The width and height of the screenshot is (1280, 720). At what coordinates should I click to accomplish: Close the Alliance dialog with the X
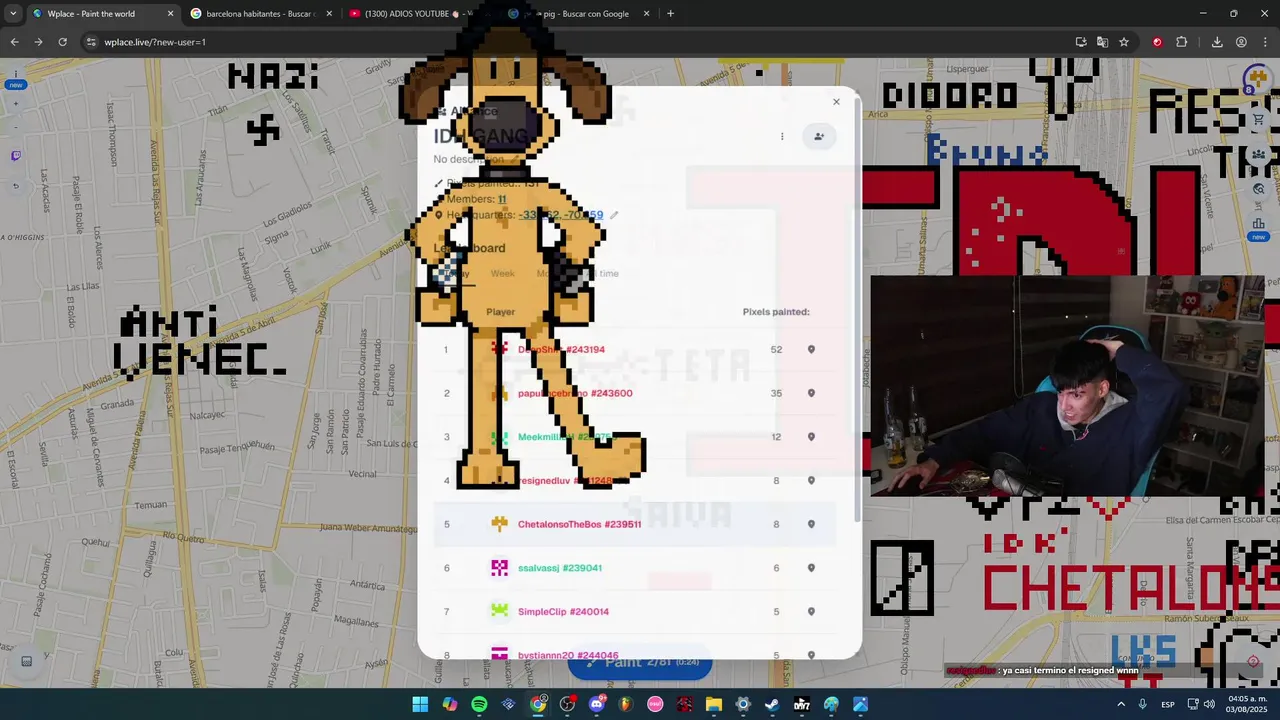[836, 101]
